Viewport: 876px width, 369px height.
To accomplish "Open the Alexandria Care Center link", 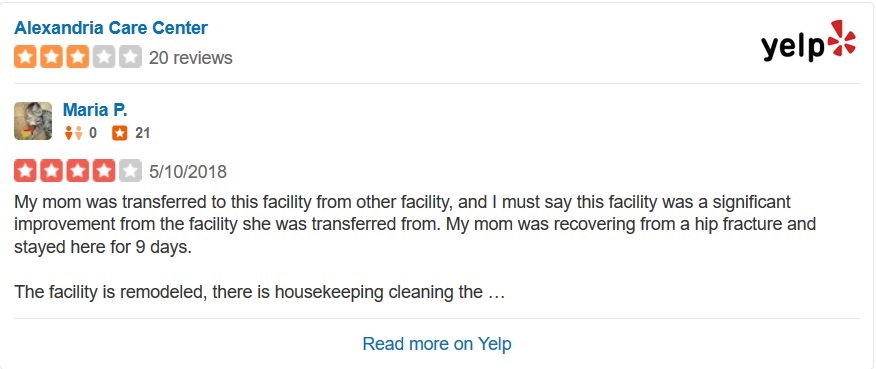I will click(111, 27).
